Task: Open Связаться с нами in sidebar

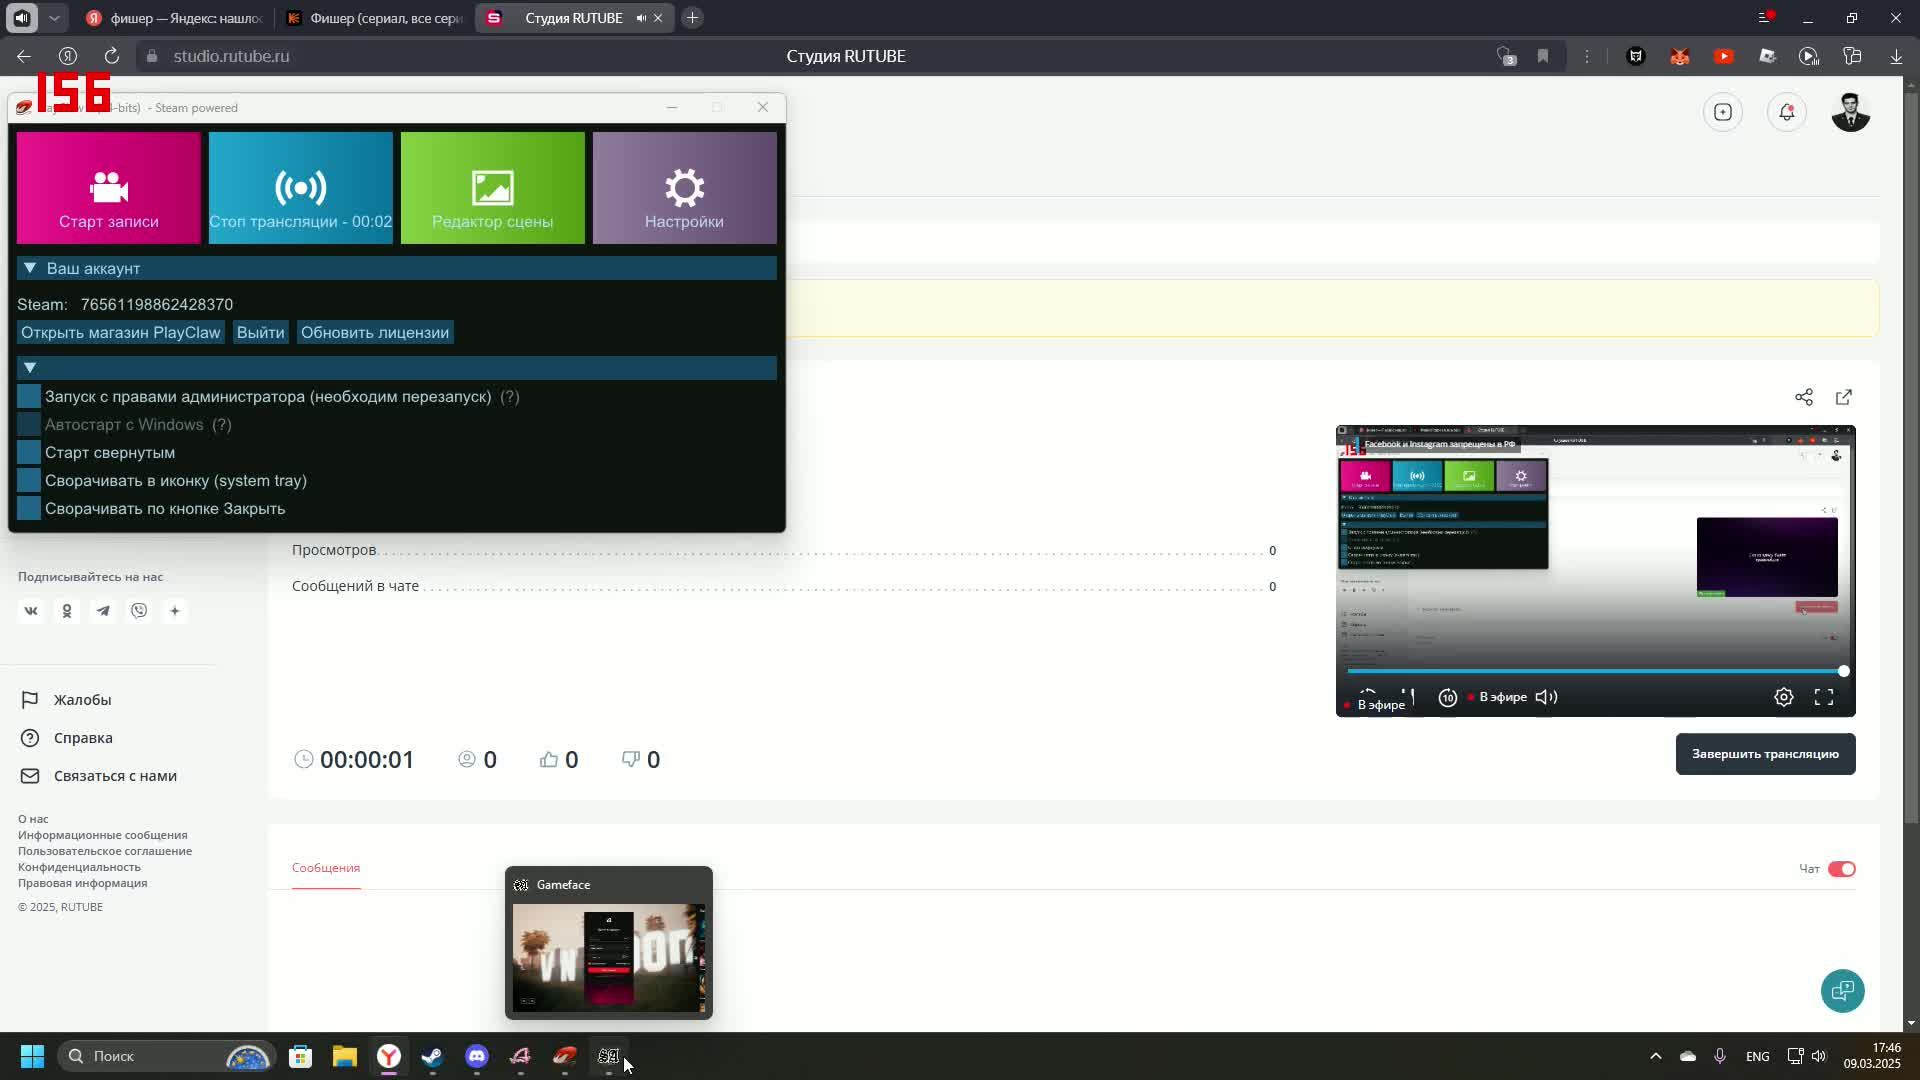Action: click(x=99, y=776)
